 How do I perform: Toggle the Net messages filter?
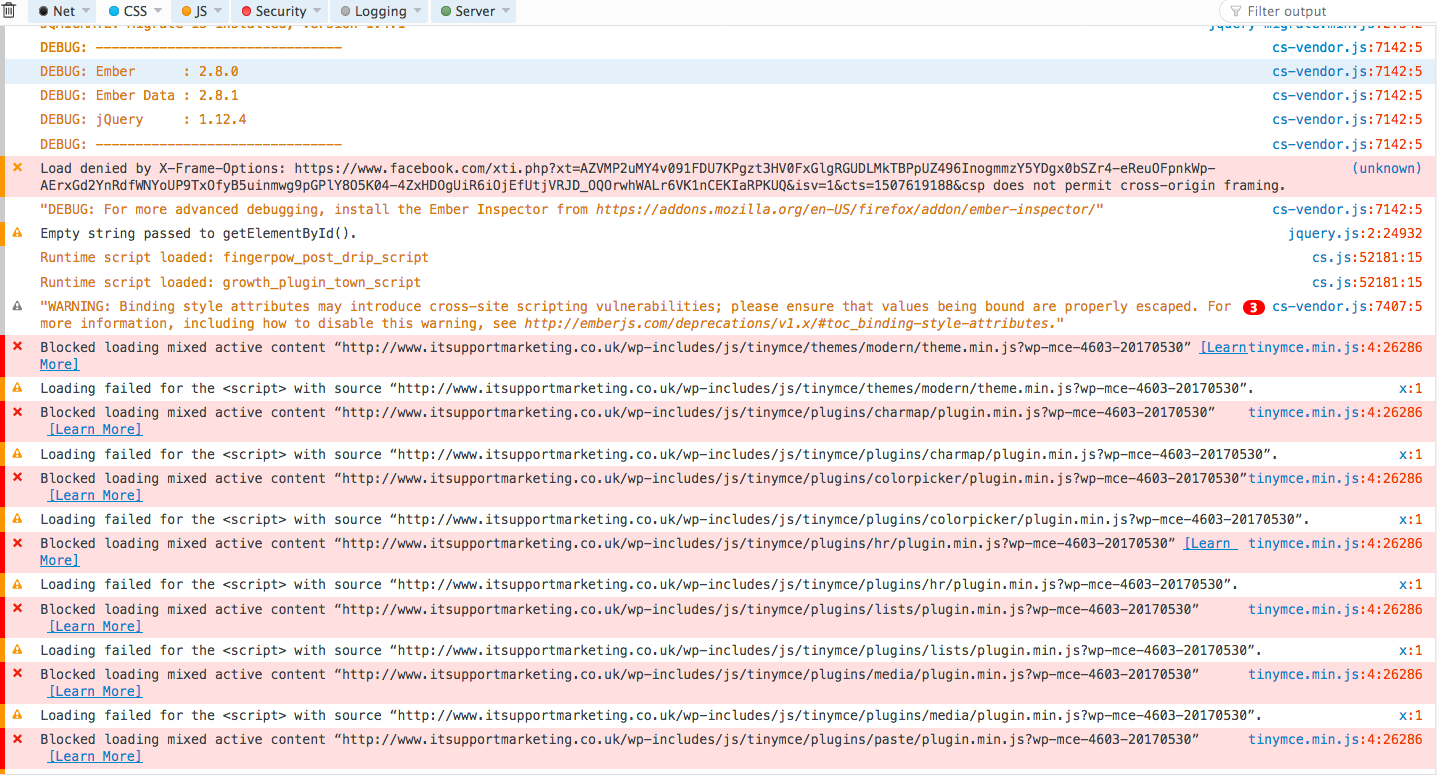click(56, 11)
